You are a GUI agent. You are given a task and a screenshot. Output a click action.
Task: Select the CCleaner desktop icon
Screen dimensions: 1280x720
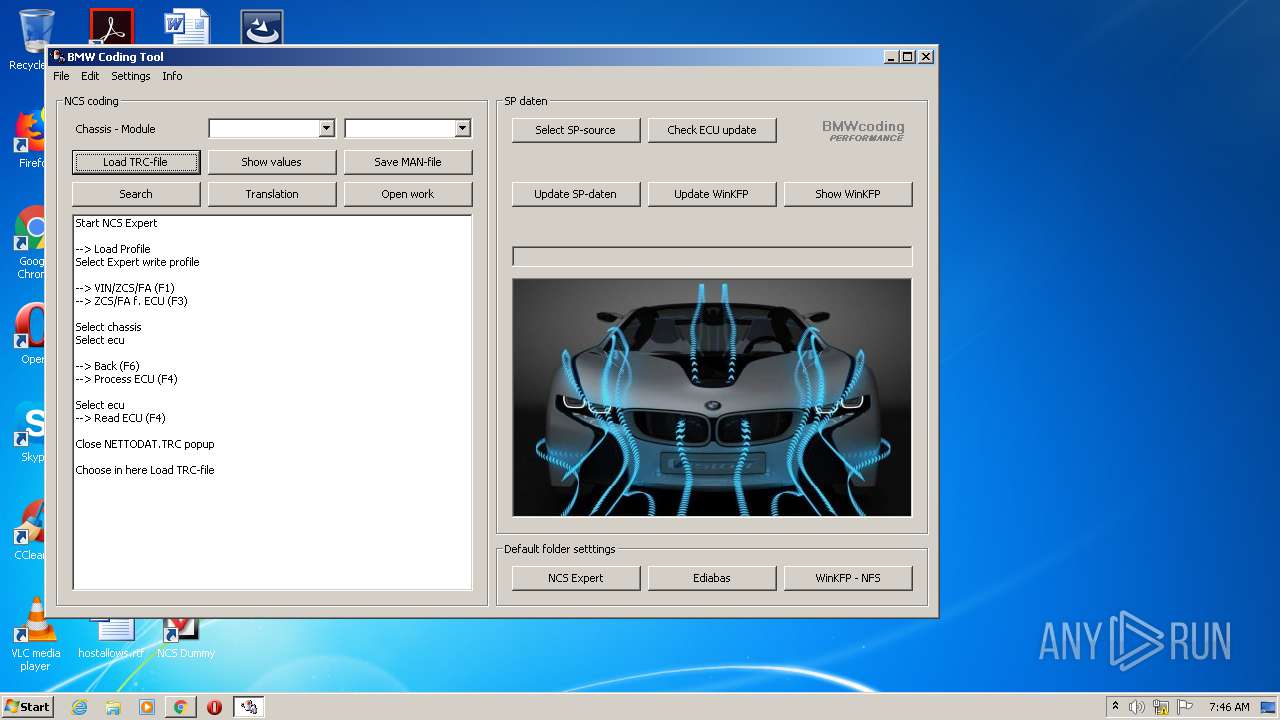pos(30,530)
